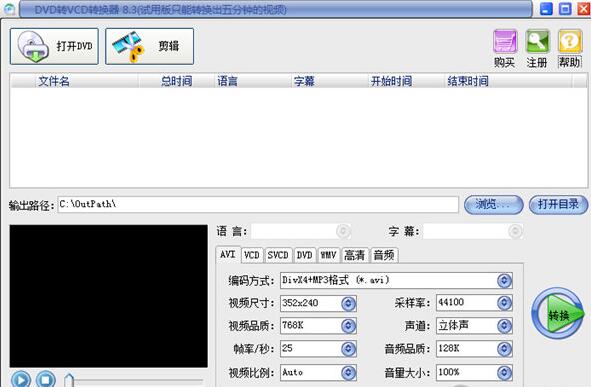The image size is (591, 387).
Task: Open the 声道 channel dropdown
Action: 504,326
